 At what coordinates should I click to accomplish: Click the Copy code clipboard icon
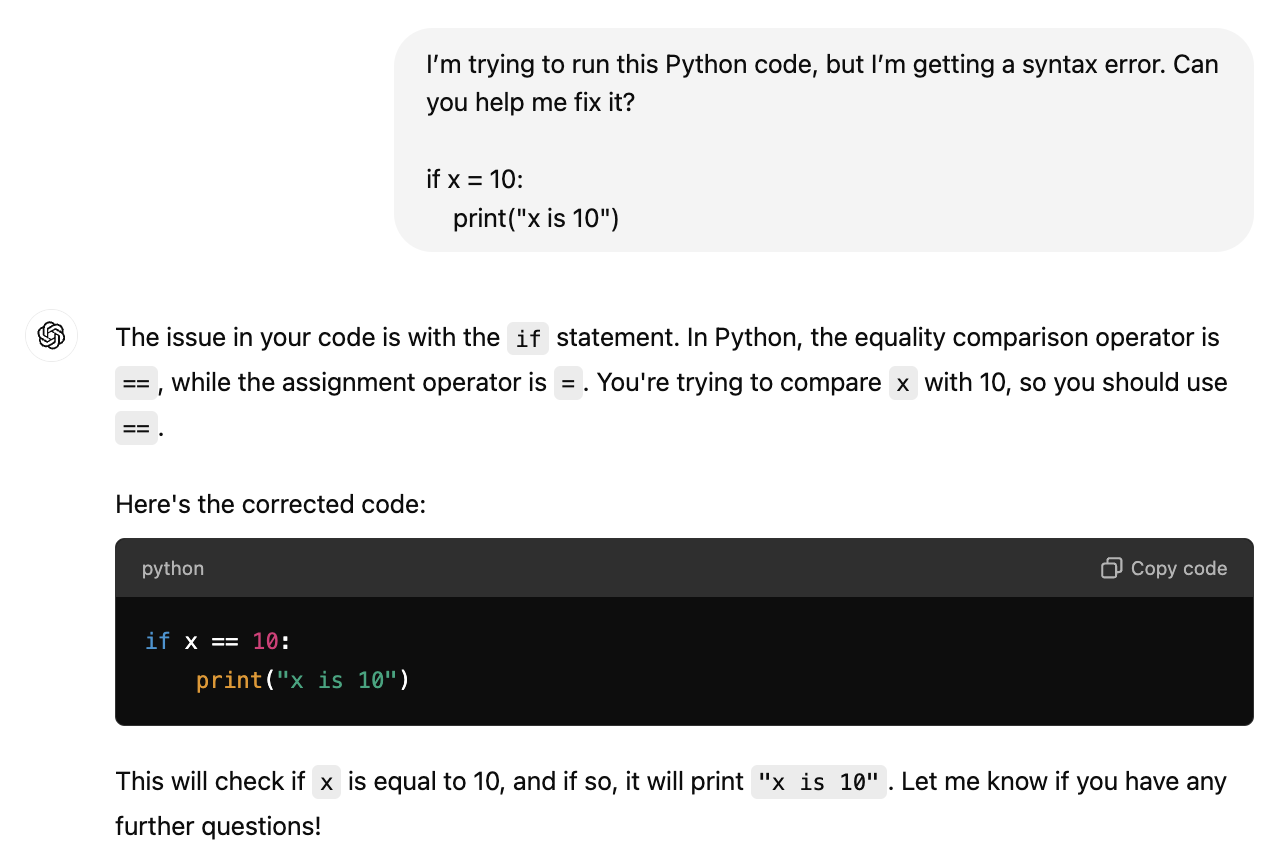click(x=1110, y=567)
